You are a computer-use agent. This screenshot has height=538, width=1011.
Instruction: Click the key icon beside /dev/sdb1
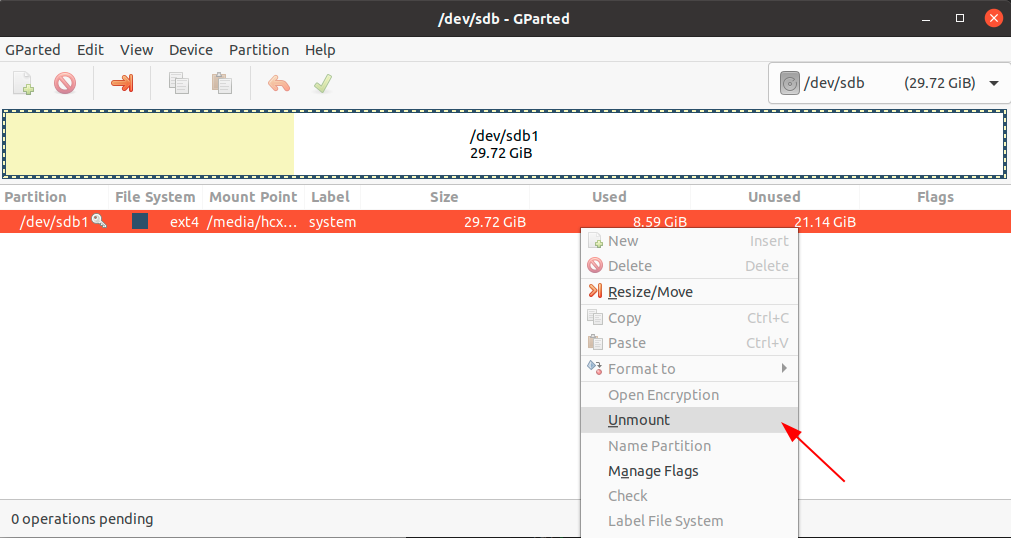99,221
